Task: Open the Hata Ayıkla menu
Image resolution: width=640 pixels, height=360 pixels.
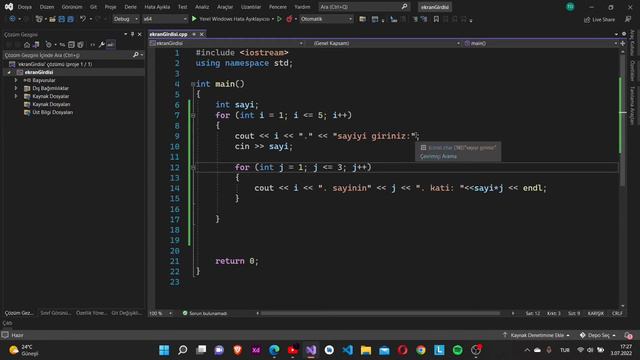Action: pos(157,7)
